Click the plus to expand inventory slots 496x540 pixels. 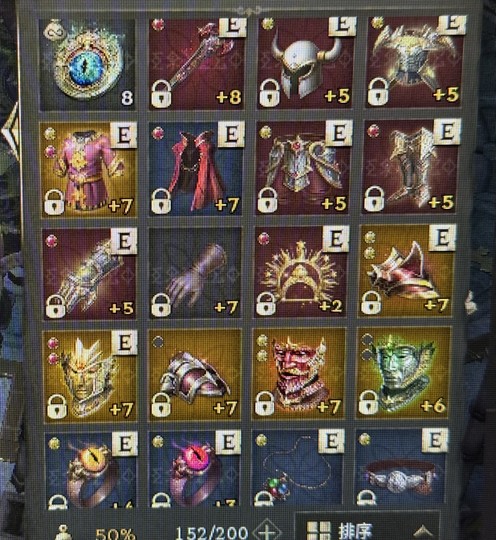point(266,531)
